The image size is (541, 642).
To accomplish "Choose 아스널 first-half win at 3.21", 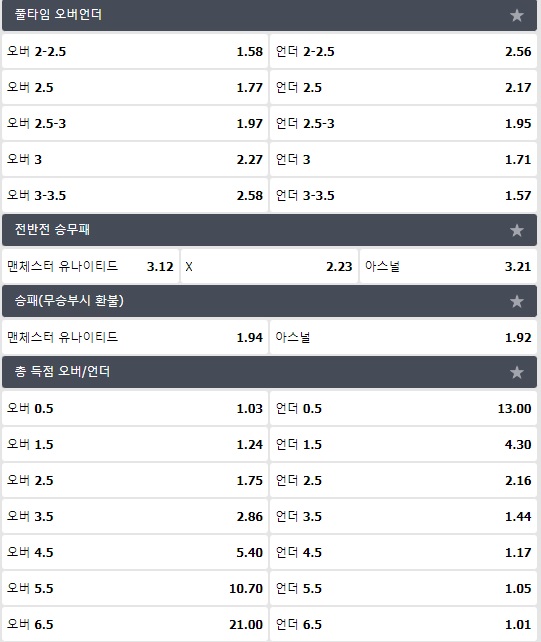I will tap(448, 266).
